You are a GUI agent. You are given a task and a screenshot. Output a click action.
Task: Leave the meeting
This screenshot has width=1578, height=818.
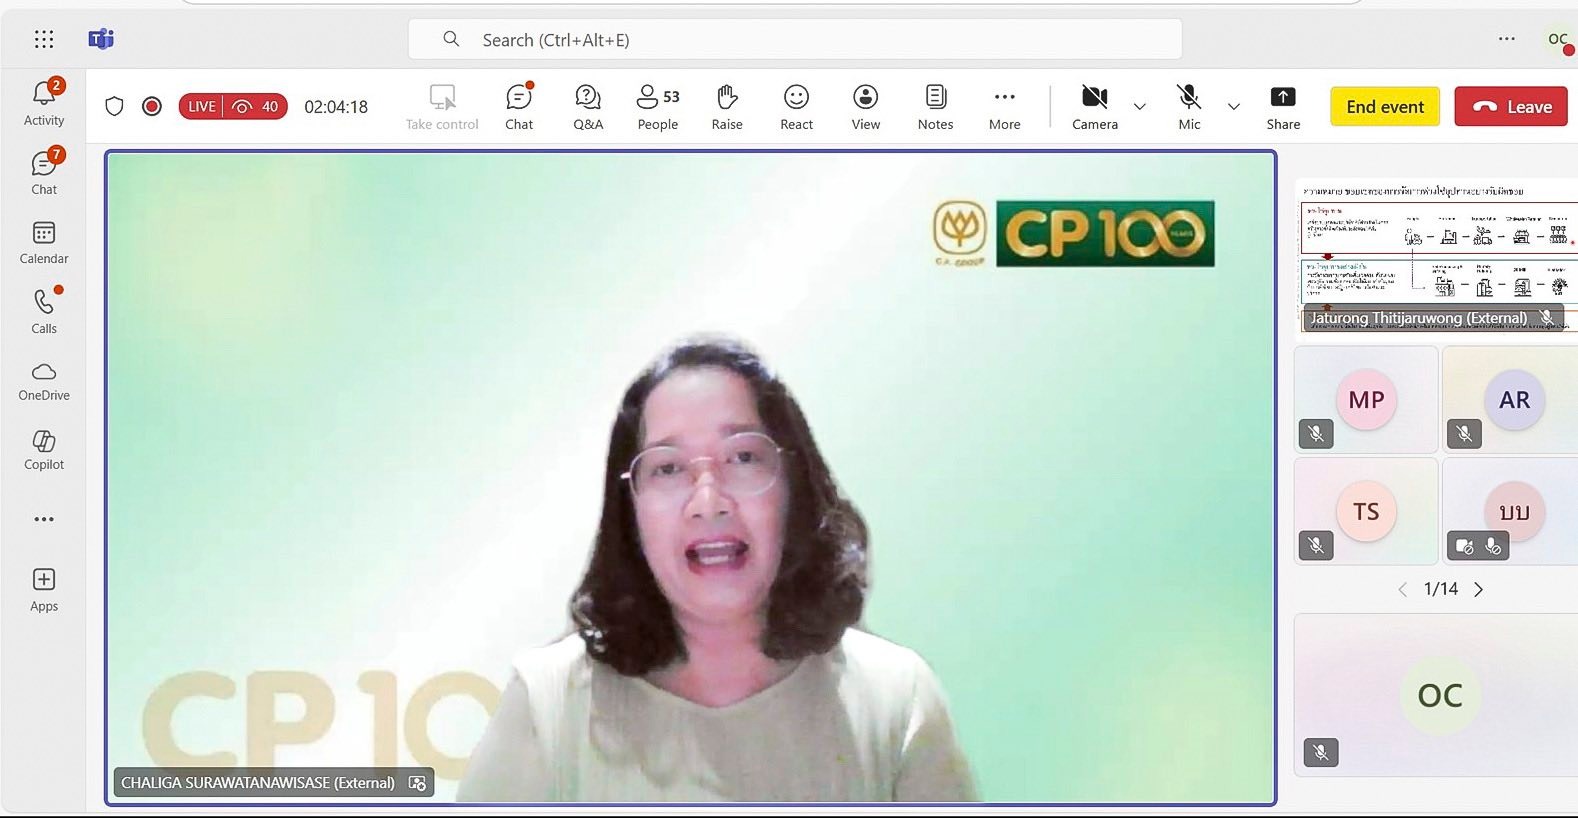pos(1510,107)
